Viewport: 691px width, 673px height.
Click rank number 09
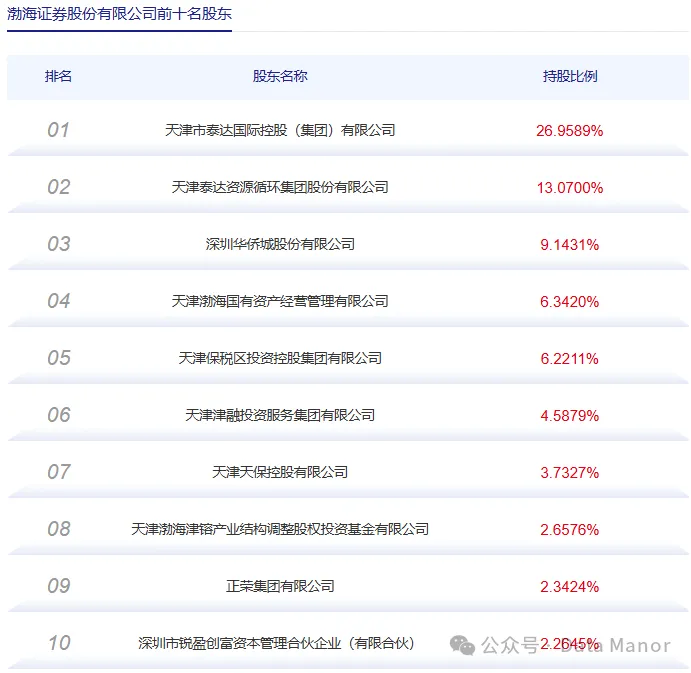pyautogui.click(x=59, y=585)
